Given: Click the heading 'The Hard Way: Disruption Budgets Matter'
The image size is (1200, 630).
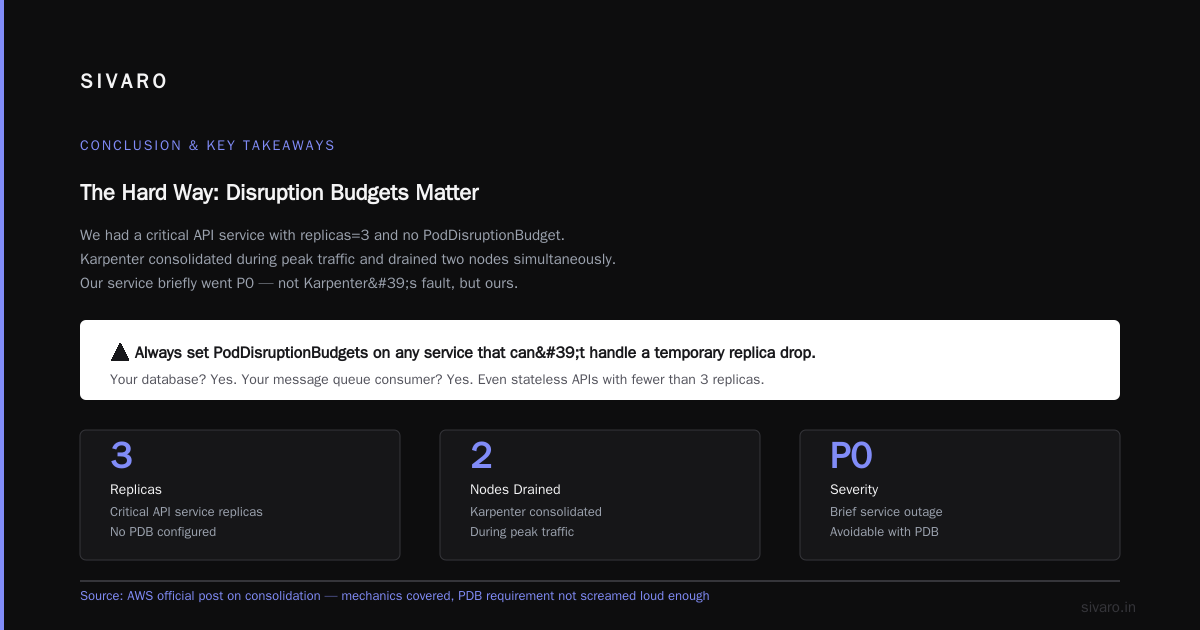Looking at the screenshot, I should pyautogui.click(x=280, y=193).
